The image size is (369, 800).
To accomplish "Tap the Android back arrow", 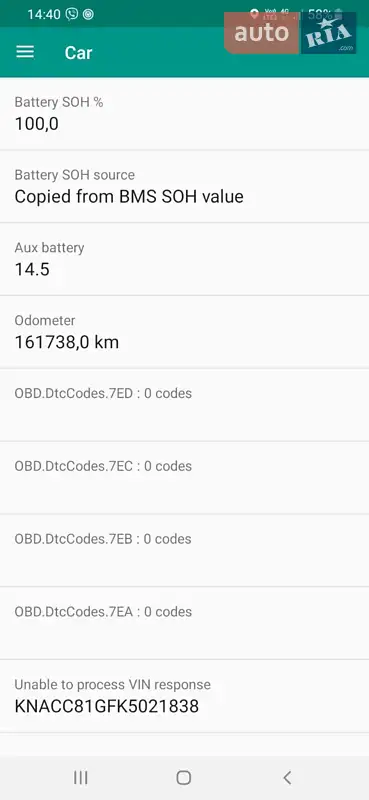I will (287, 778).
